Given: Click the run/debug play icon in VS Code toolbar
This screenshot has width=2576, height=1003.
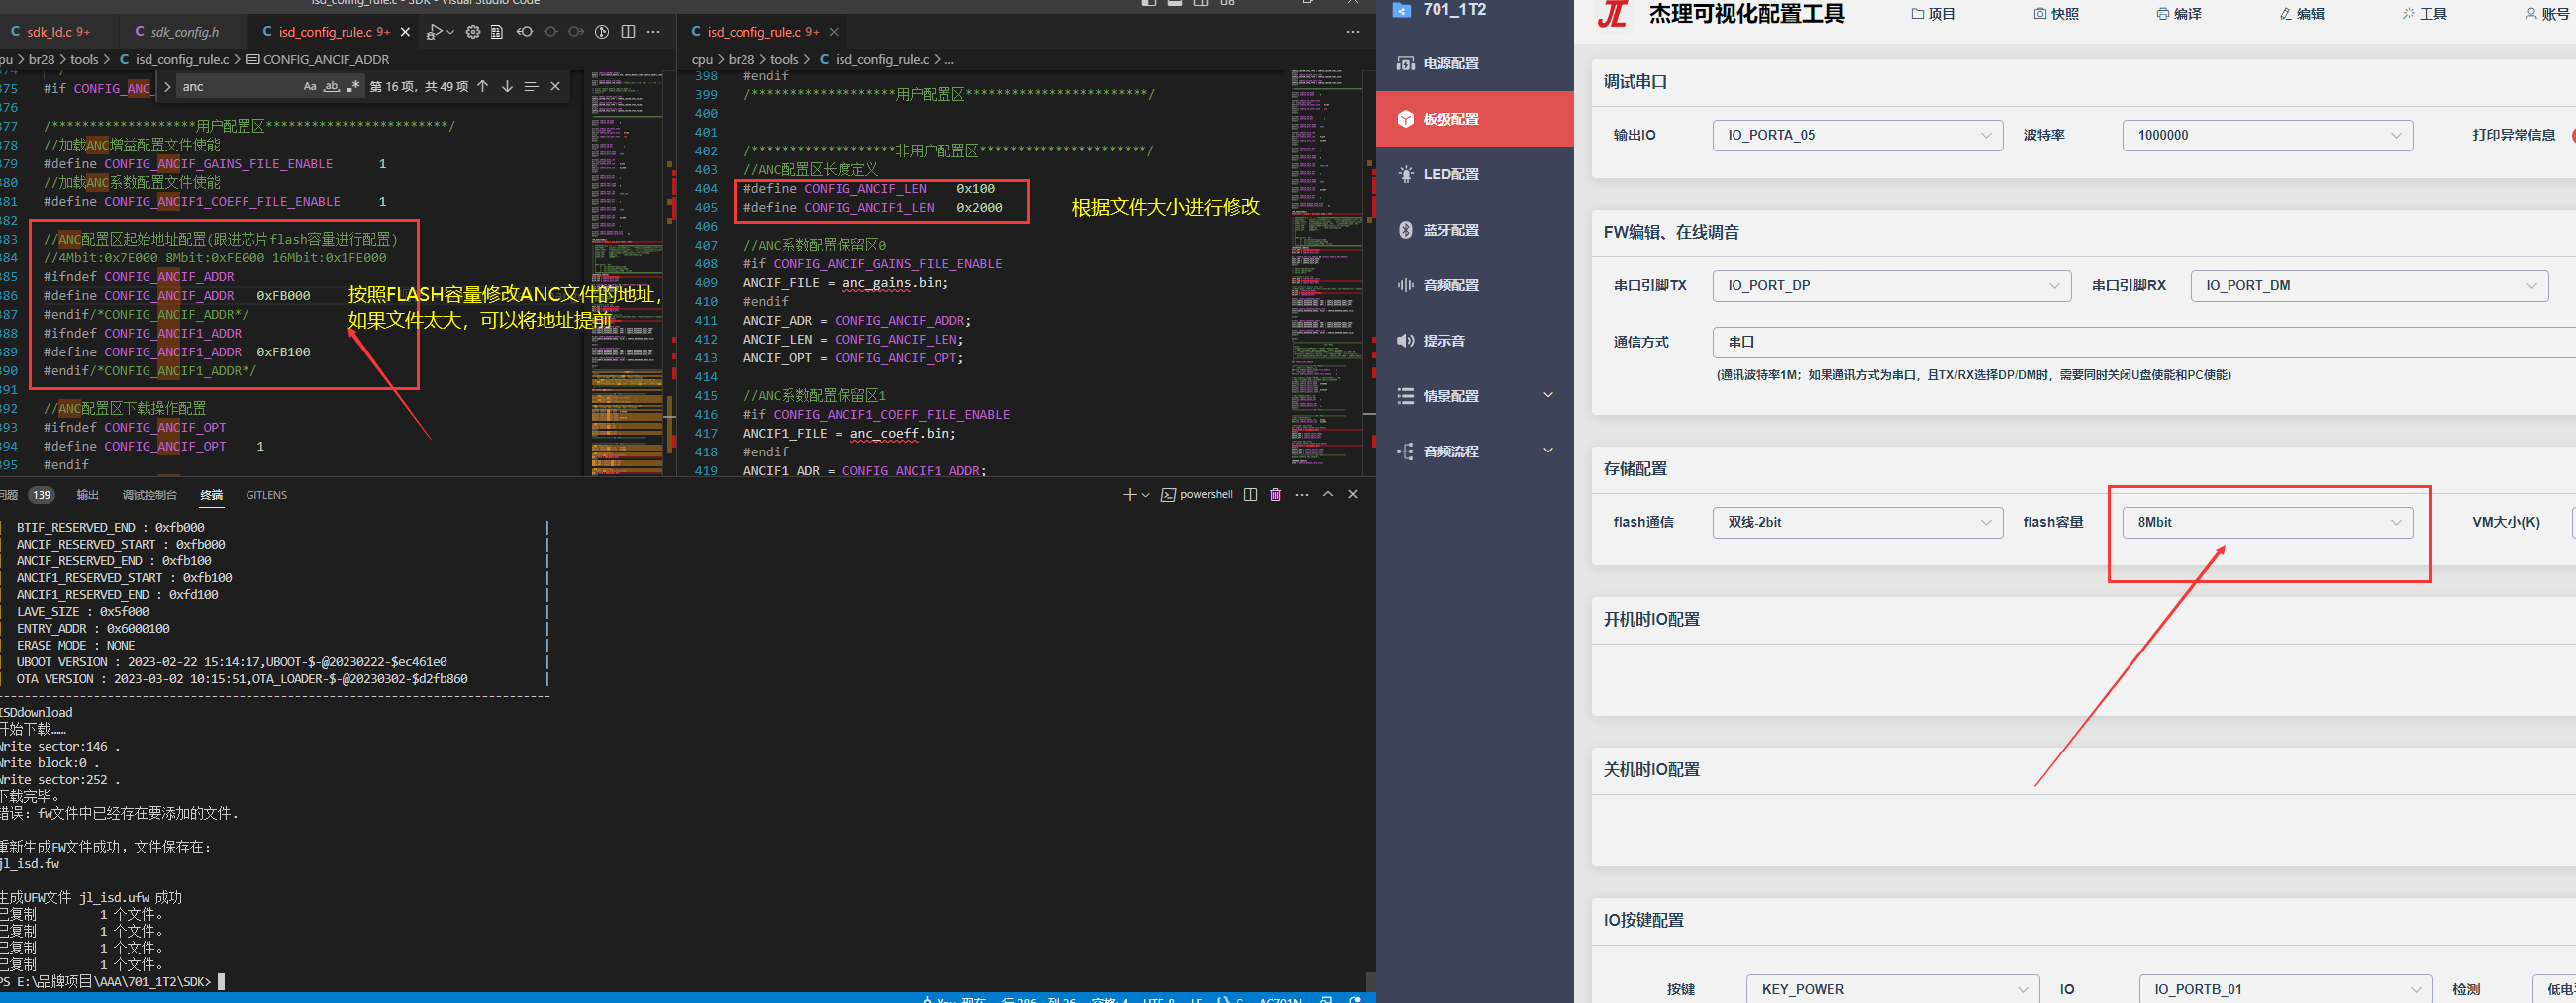Looking at the screenshot, I should click(x=434, y=32).
